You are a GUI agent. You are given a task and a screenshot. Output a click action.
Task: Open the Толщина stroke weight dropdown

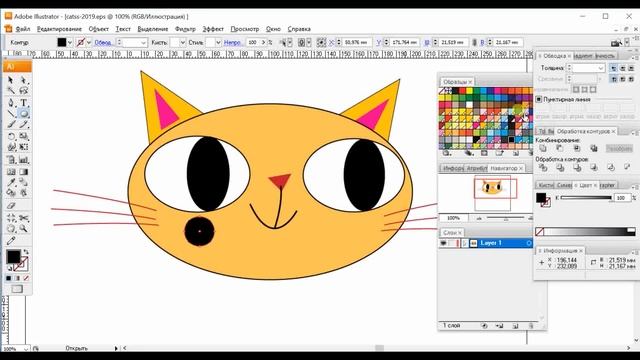coord(600,68)
